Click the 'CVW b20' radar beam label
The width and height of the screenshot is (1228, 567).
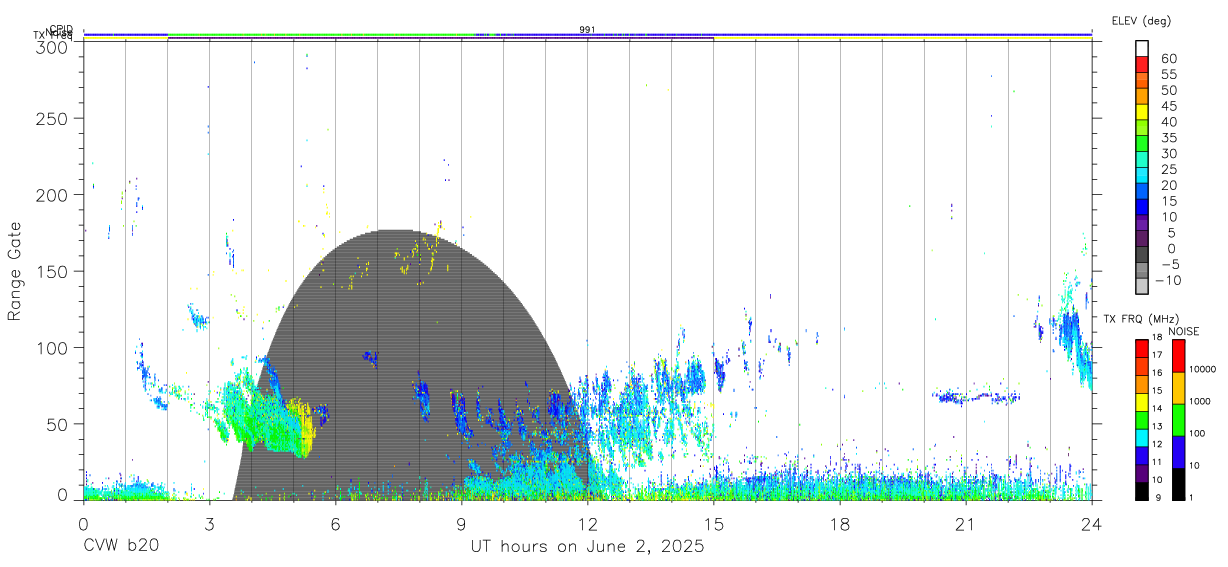[x=119, y=547]
